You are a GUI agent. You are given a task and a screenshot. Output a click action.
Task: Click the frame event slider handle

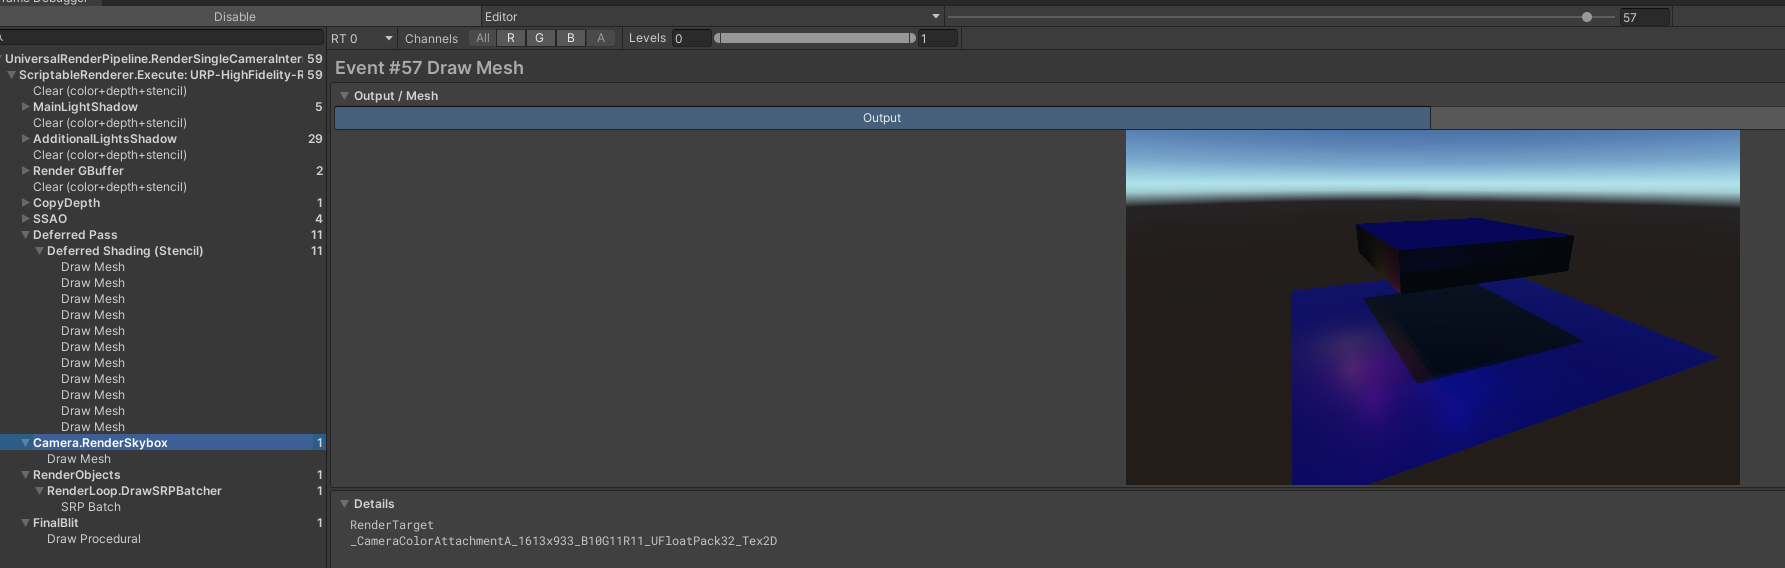1587,17
